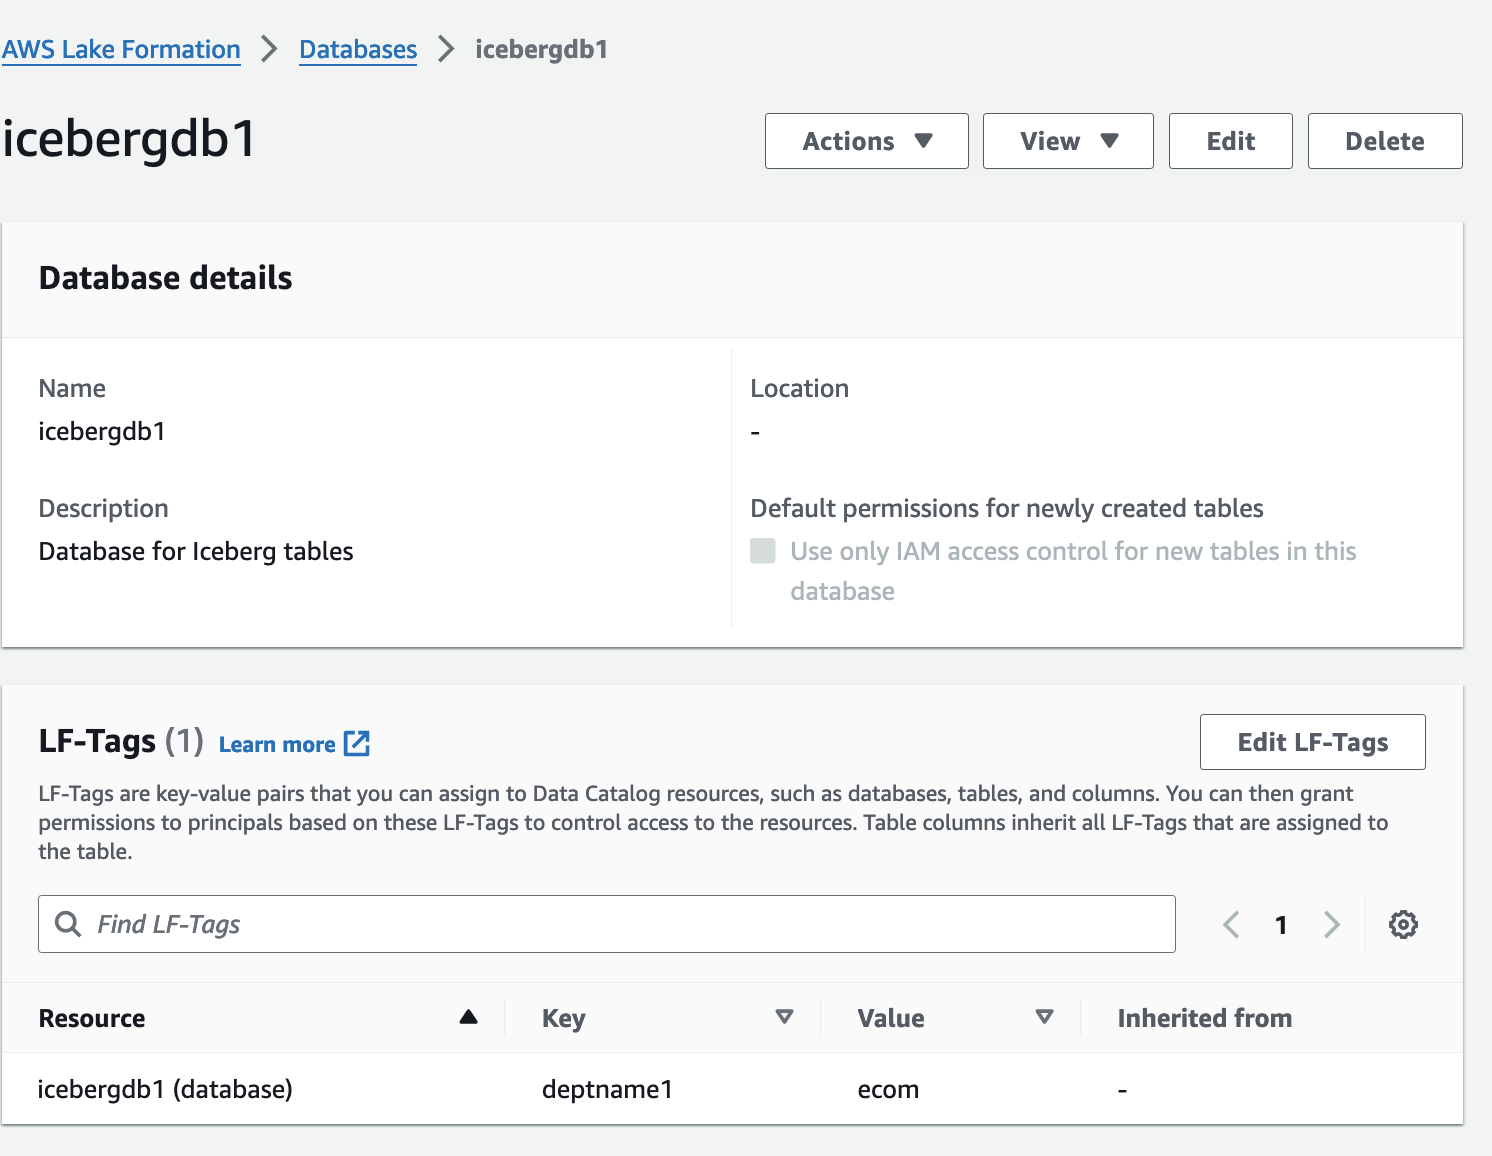Screen dimensions: 1492x1156
Task: Select the ecom value cell
Action: (888, 1089)
